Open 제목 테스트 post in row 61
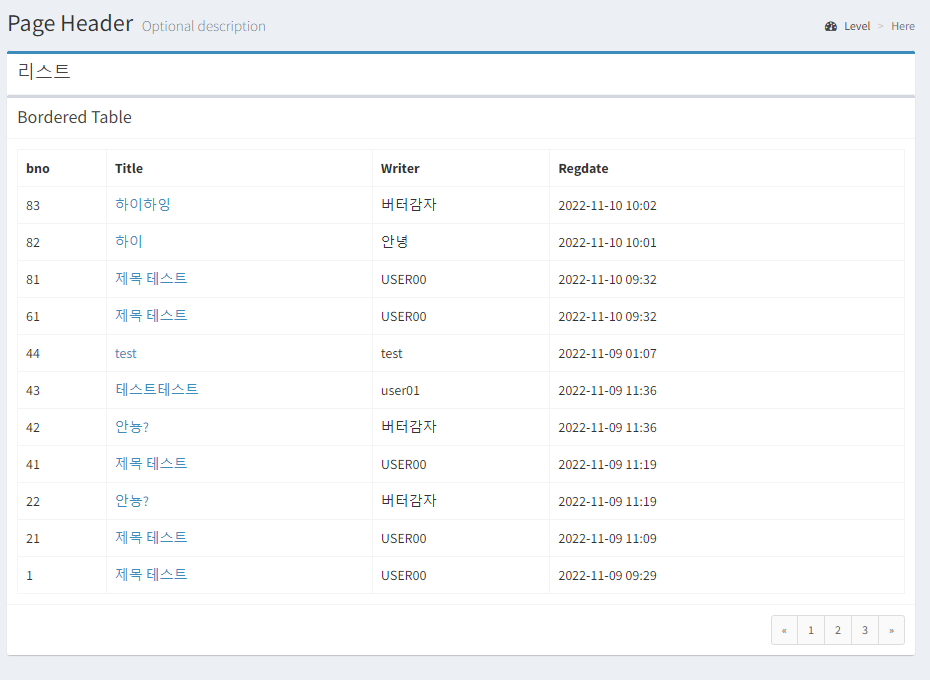930x680 pixels. pos(151,316)
